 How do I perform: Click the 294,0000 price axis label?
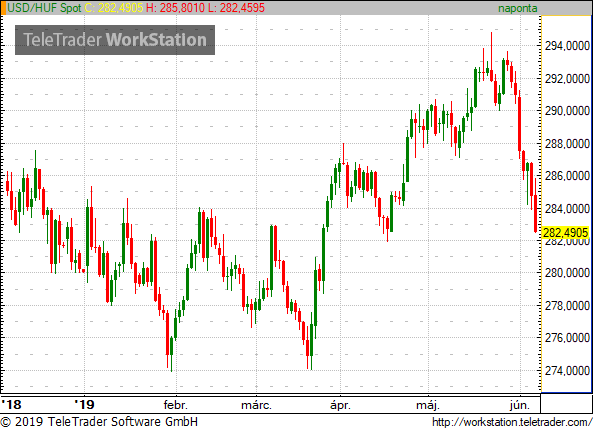pyautogui.click(x=567, y=46)
